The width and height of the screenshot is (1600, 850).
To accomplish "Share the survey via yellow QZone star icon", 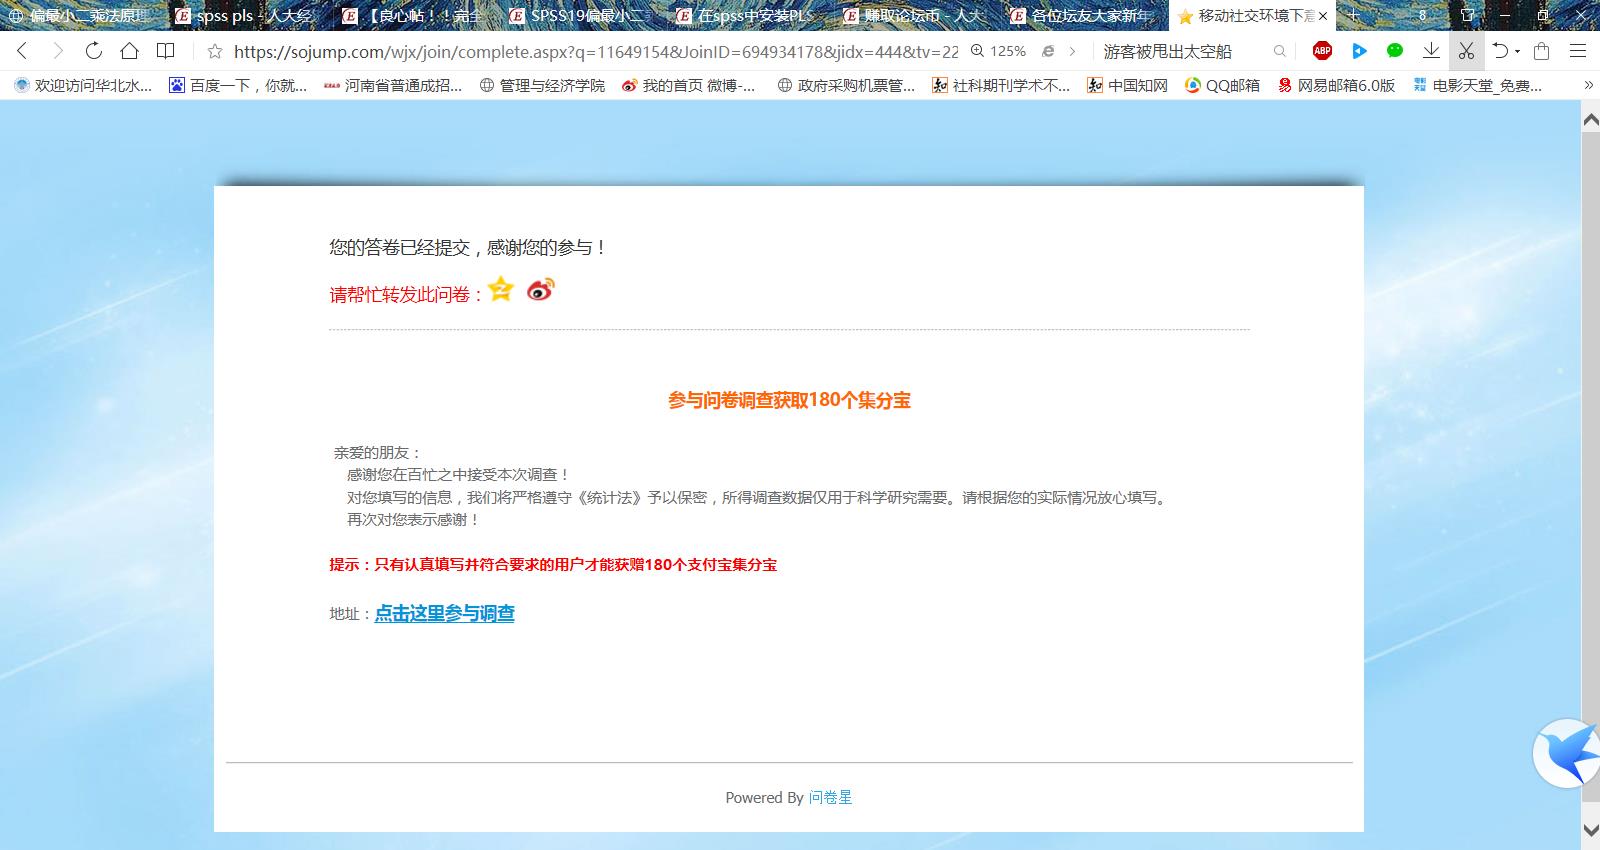I will tap(501, 290).
